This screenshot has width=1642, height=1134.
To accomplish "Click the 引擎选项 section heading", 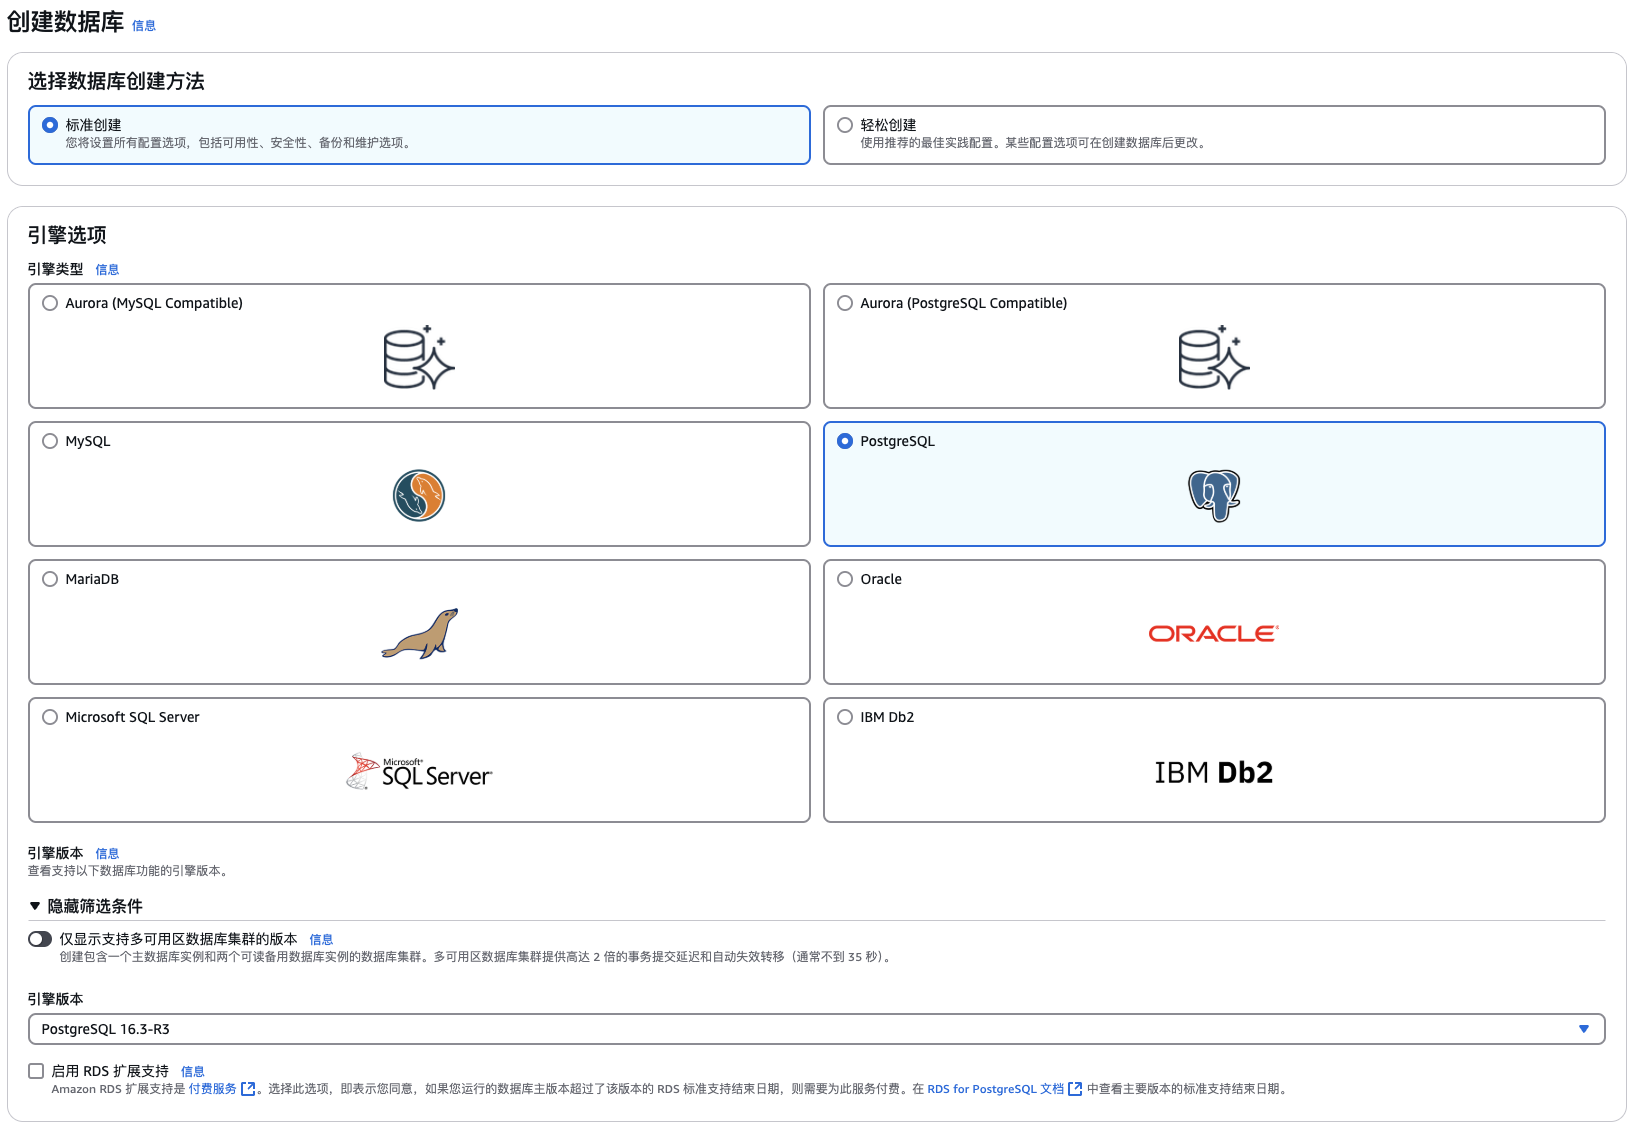I will click(x=67, y=235).
